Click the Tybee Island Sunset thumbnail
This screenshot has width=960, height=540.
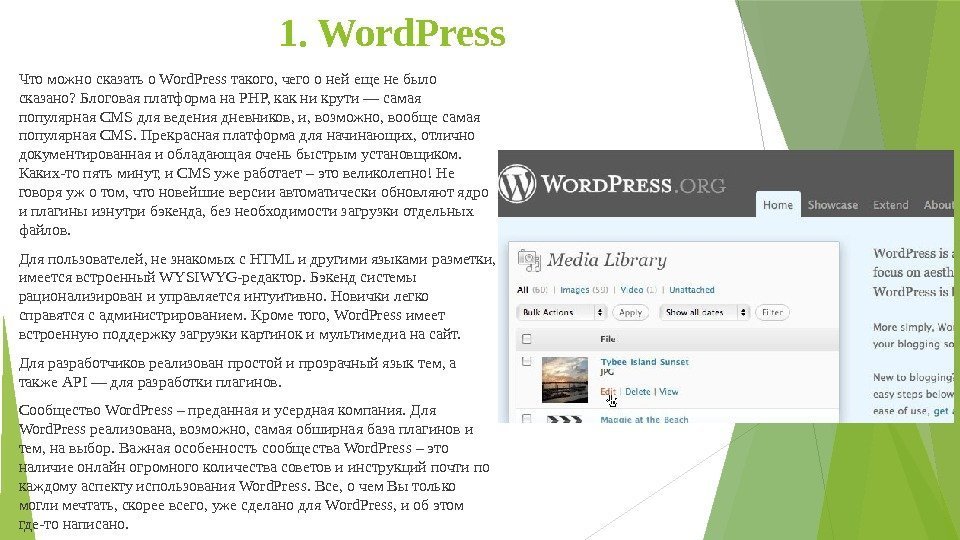(564, 380)
